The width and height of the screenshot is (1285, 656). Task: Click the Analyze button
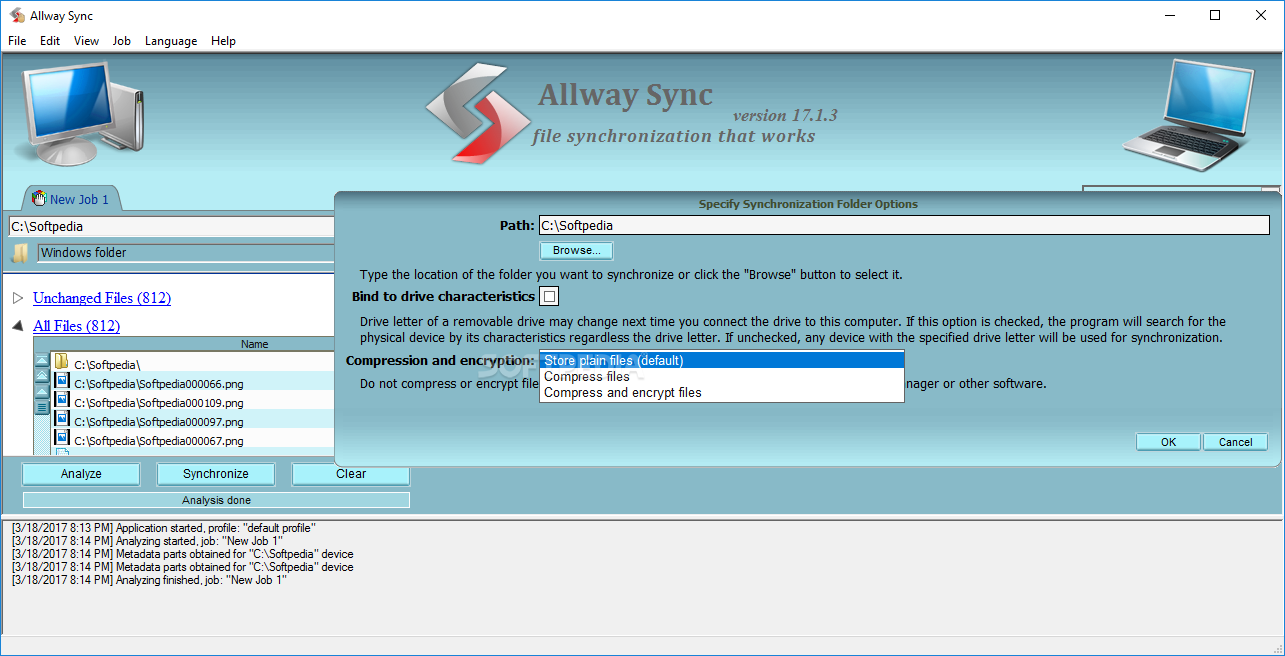click(x=81, y=474)
